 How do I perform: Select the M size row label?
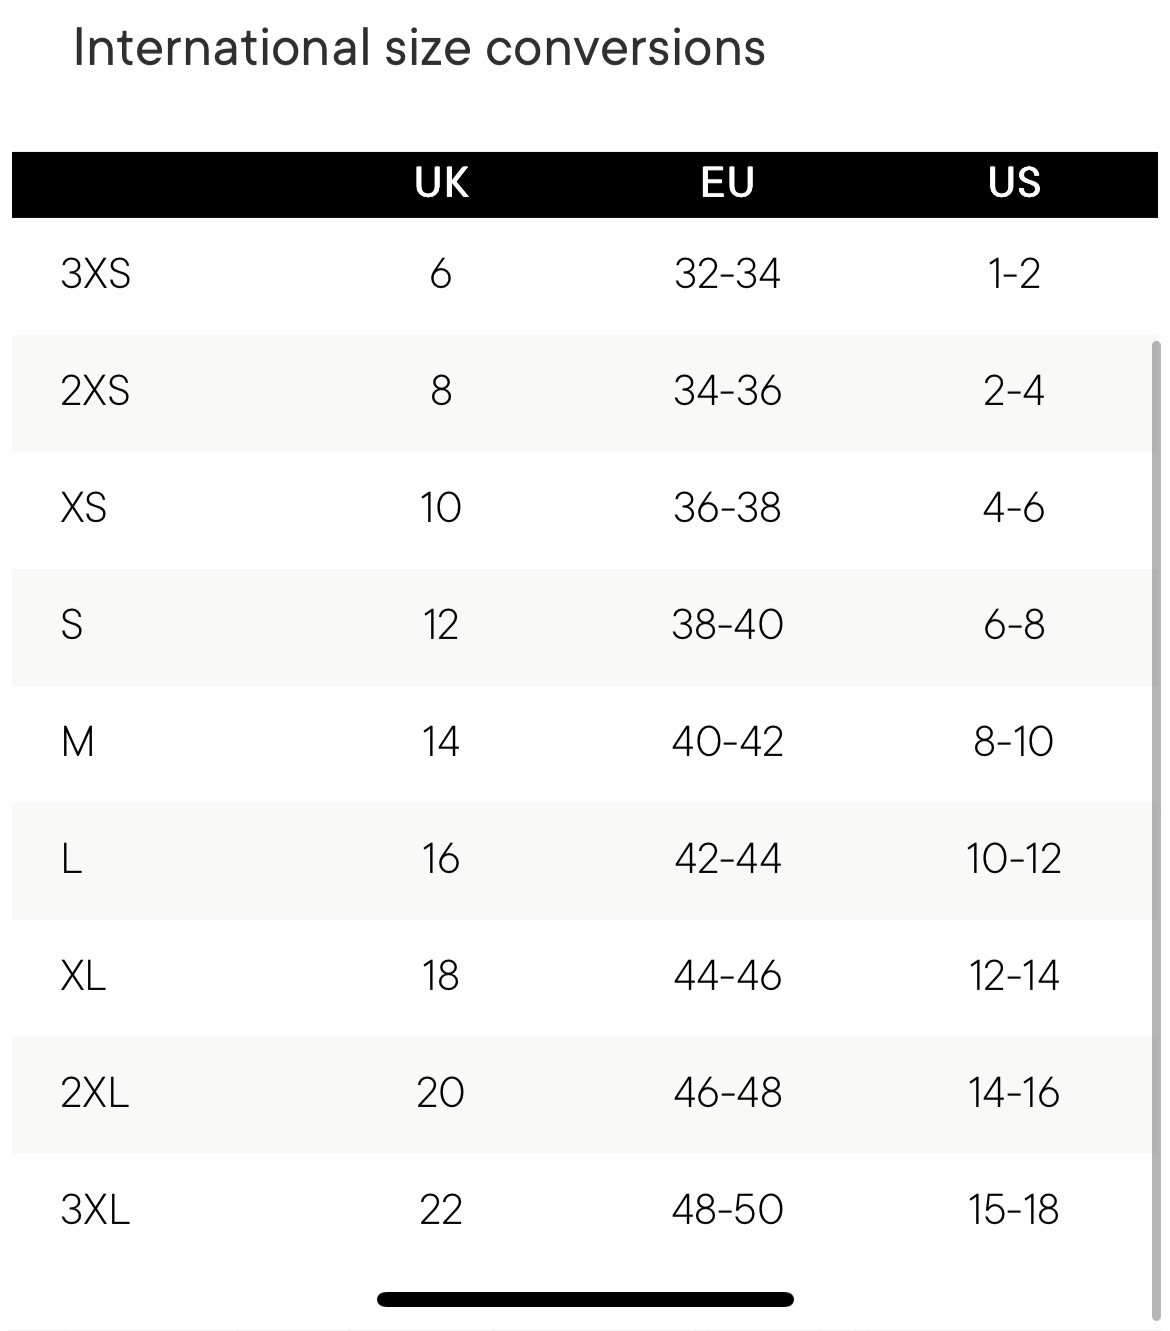pos(78,741)
